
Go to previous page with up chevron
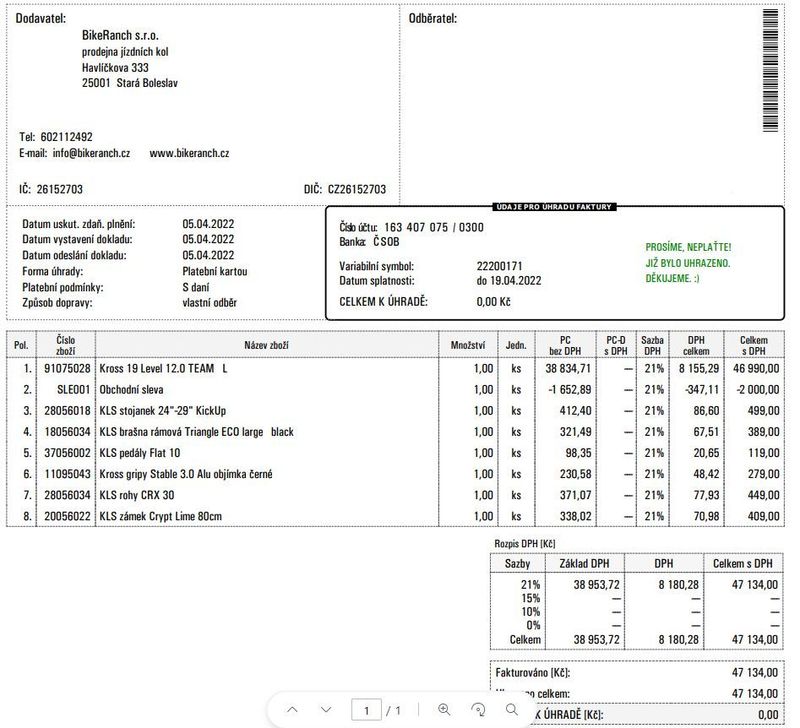click(292, 710)
